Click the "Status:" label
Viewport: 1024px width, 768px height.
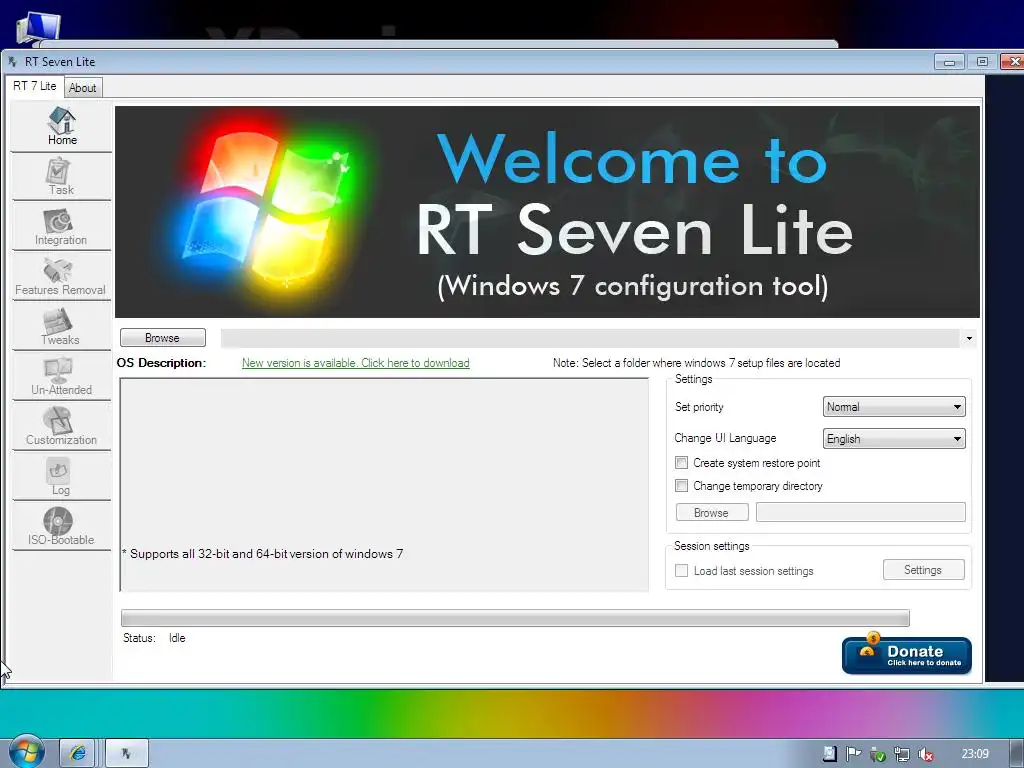click(139, 638)
